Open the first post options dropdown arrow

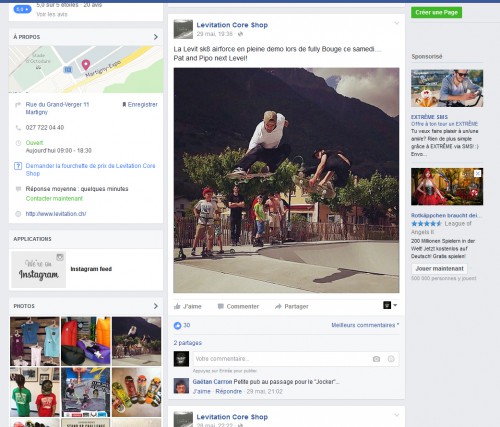click(x=397, y=23)
